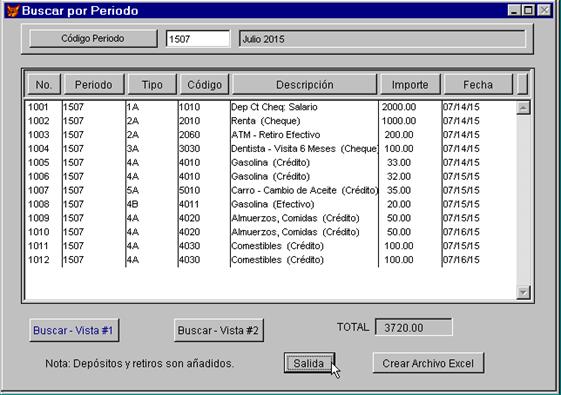Close the Buscar por Periodo window

[544, 10]
